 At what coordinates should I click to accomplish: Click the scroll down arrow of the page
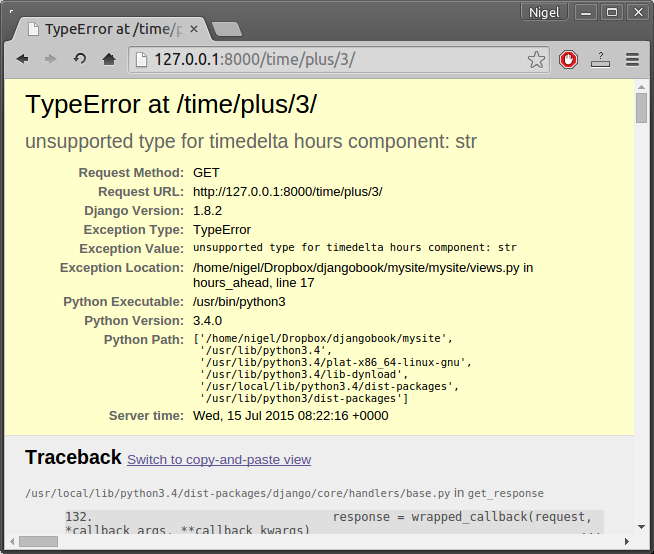(x=641, y=527)
